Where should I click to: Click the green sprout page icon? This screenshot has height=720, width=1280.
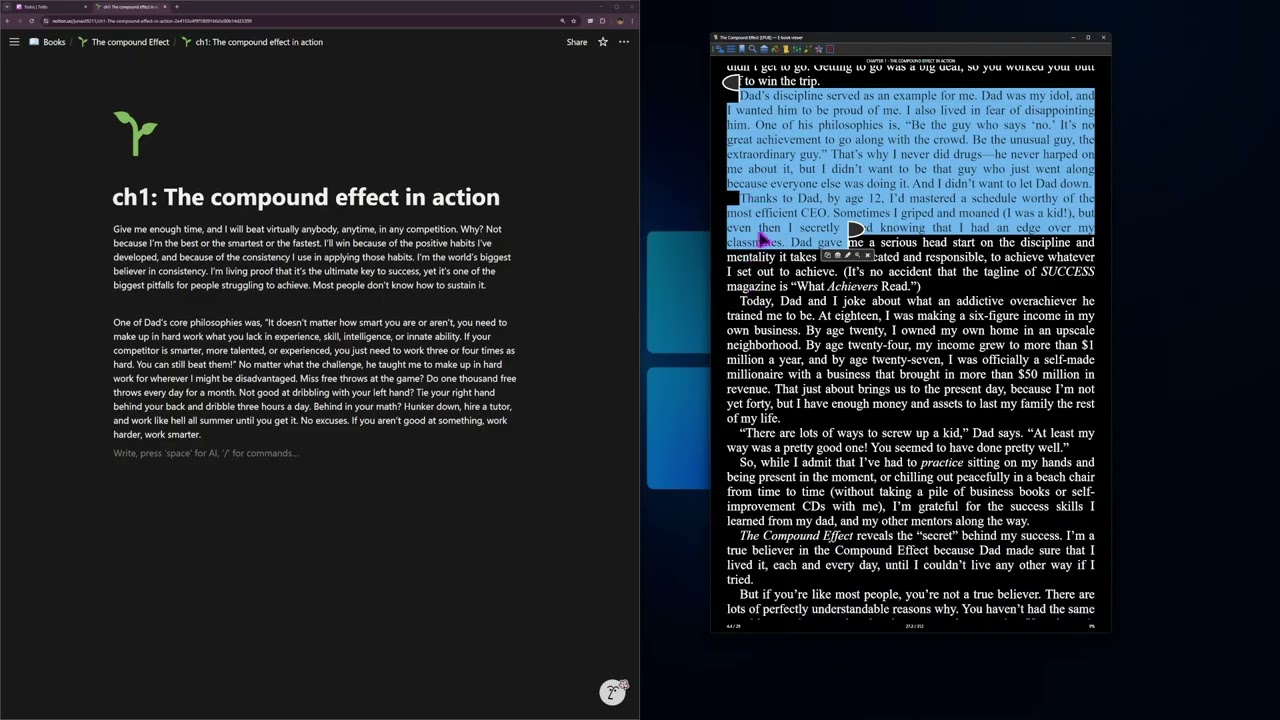pyautogui.click(x=136, y=133)
